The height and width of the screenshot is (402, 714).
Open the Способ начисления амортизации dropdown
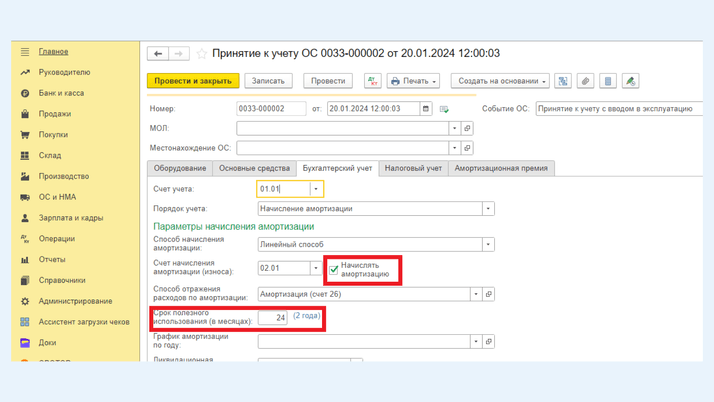click(x=488, y=245)
